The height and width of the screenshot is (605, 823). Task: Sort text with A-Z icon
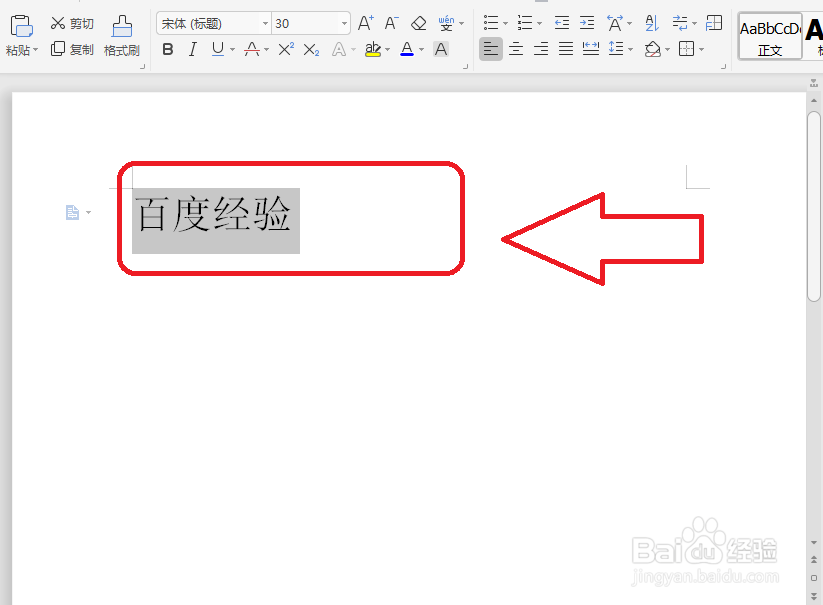click(652, 23)
